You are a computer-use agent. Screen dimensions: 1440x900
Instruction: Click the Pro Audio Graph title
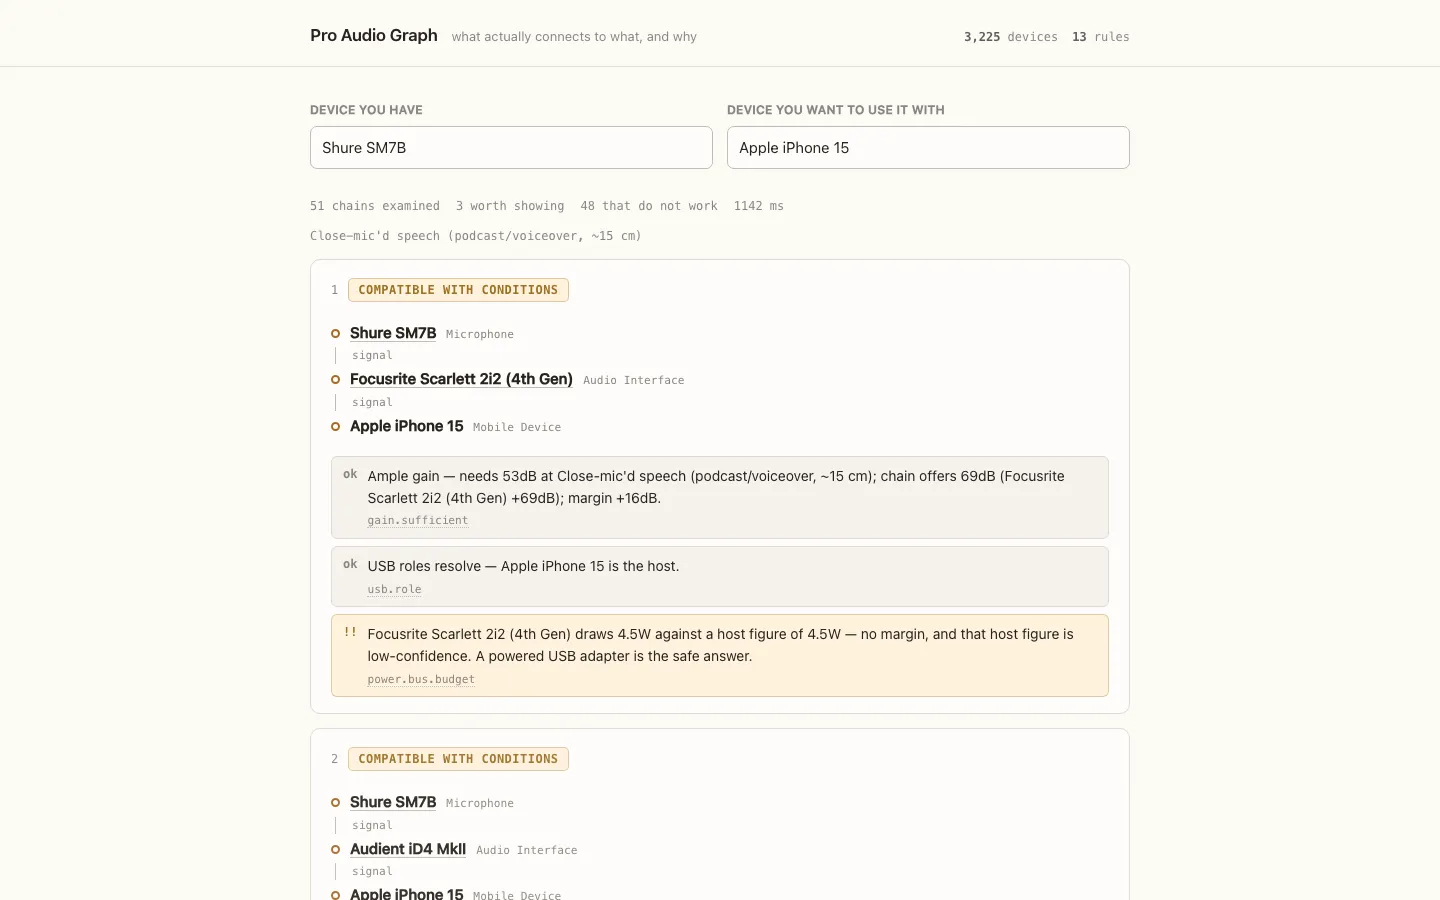[x=374, y=35]
